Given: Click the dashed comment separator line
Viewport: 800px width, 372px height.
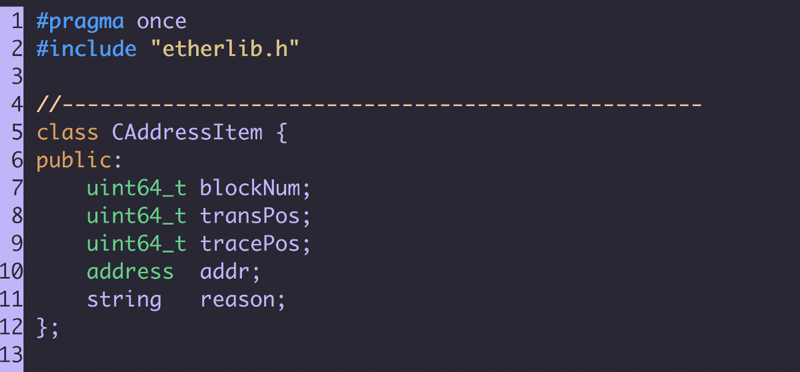Looking at the screenshot, I should tap(369, 105).
